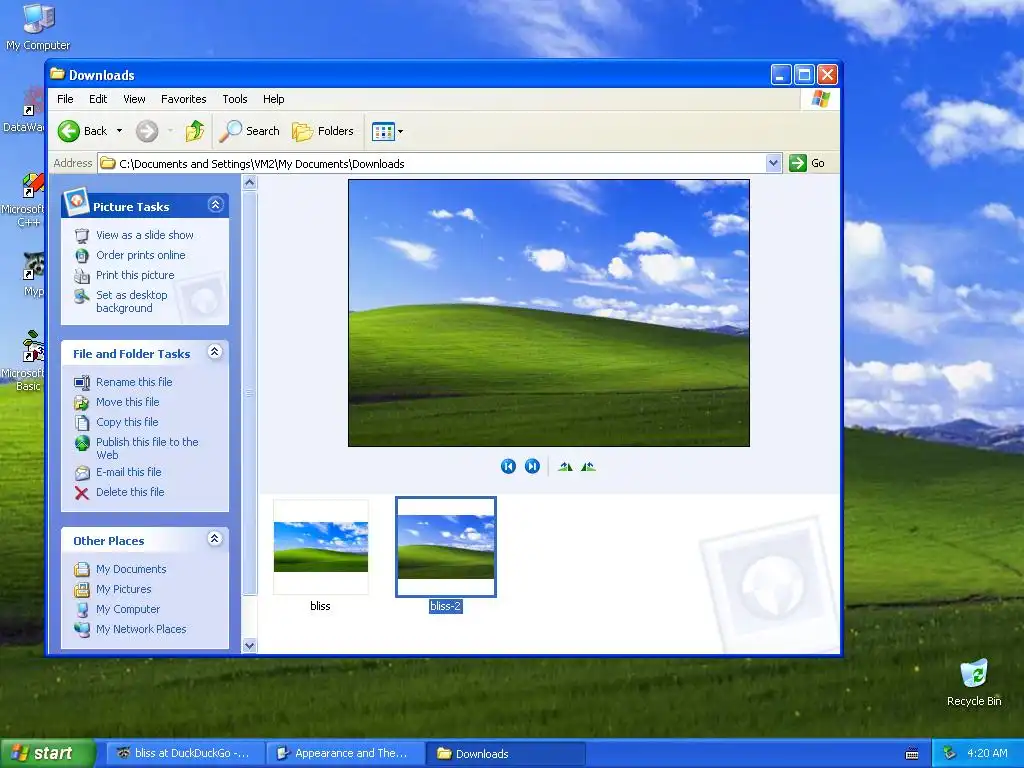
Task: Click the keyboard icon in taskbar
Action: point(912,754)
